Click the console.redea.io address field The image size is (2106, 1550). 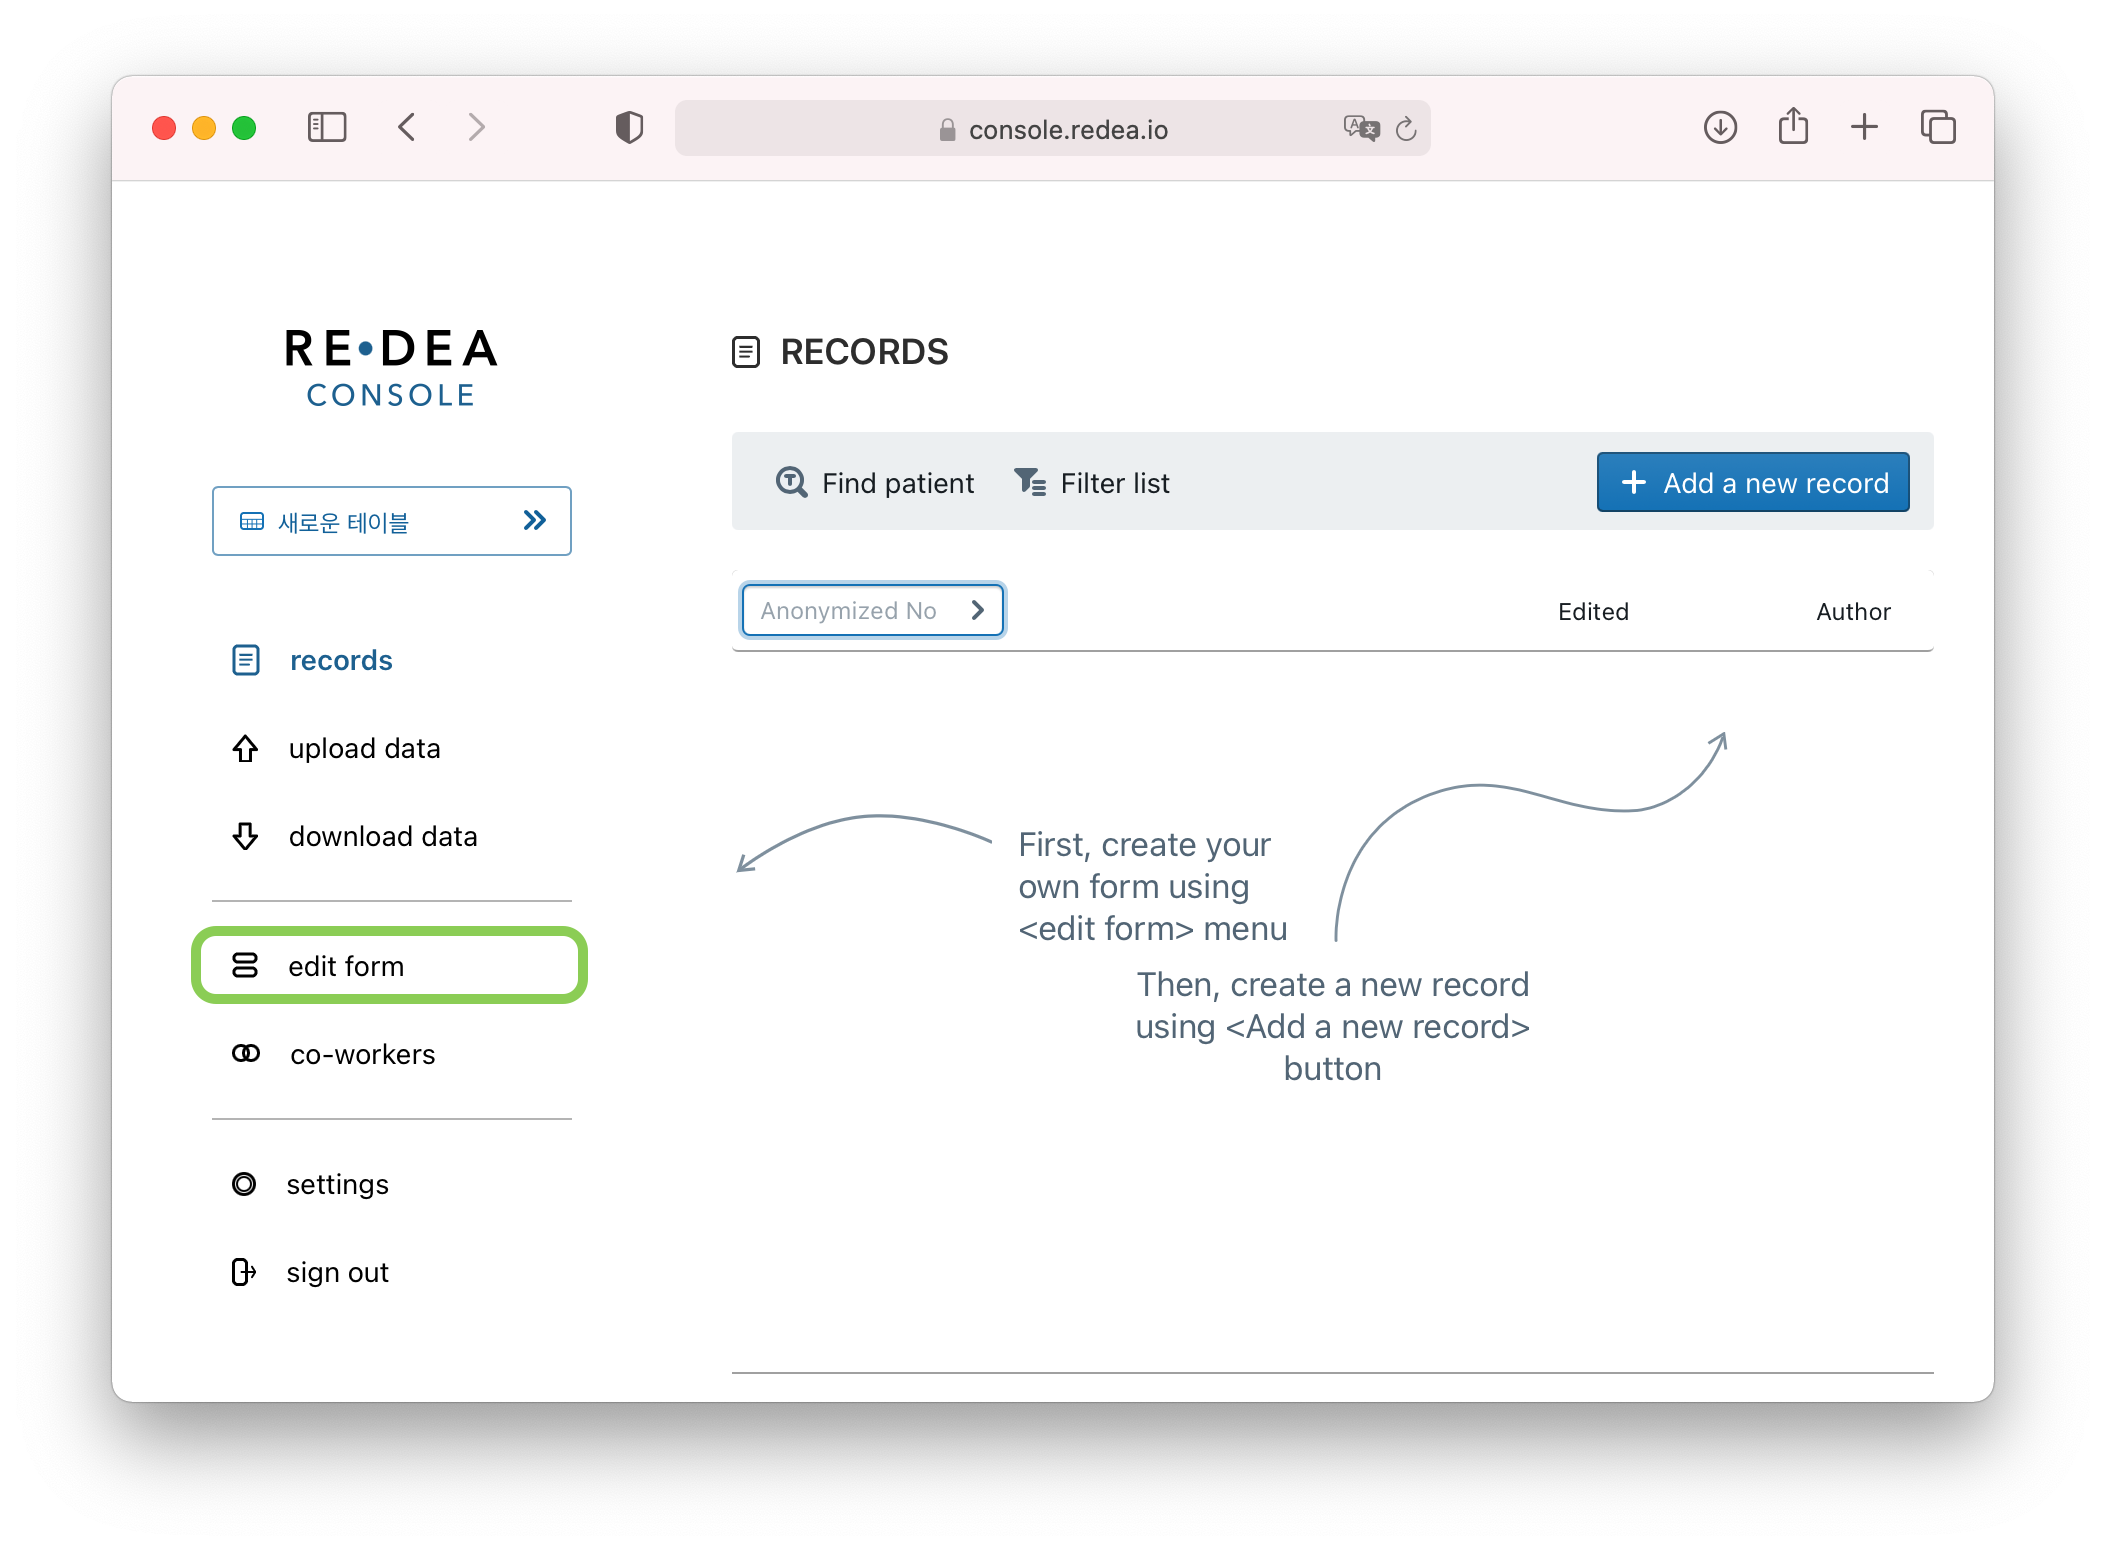pos(1066,129)
